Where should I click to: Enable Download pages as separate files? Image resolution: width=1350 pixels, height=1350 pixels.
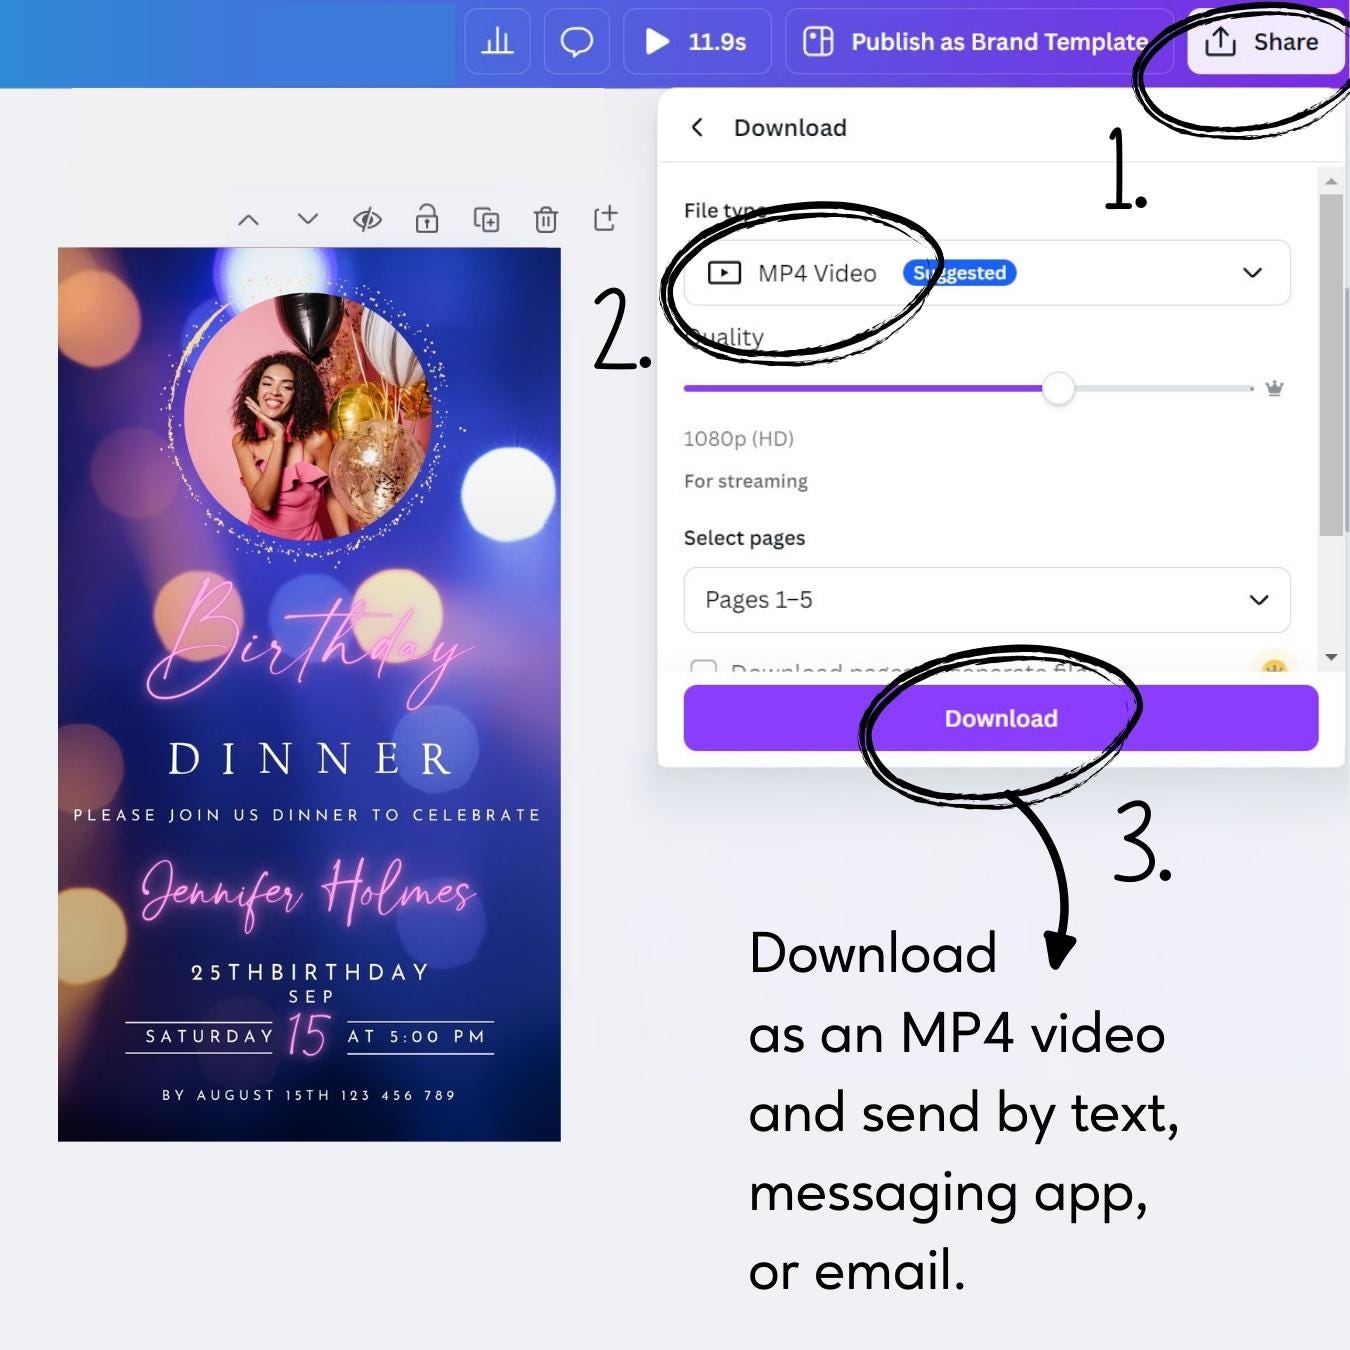[705, 670]
